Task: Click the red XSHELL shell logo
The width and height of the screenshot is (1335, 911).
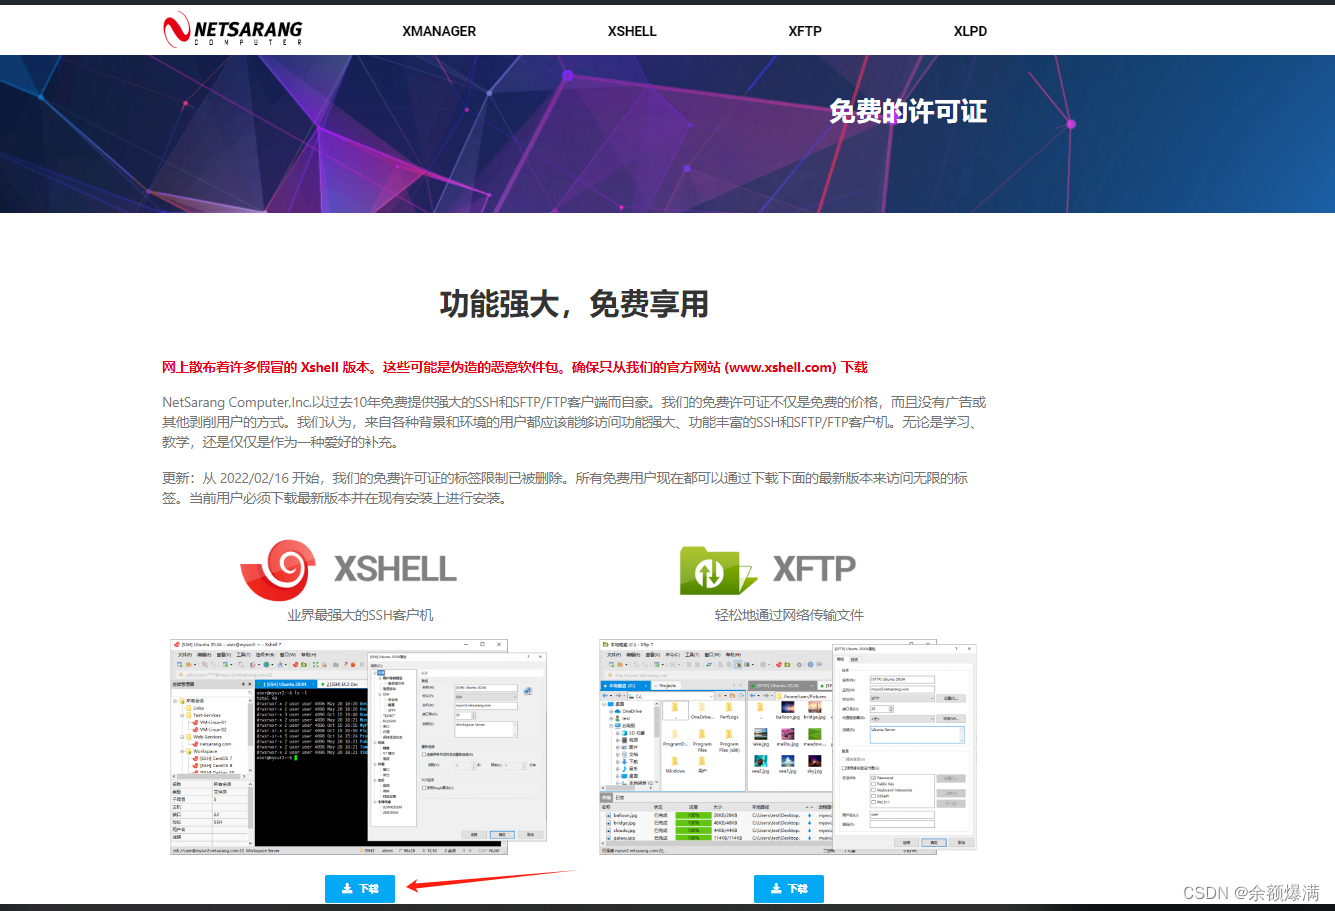Action: click(x=279, y=570)
